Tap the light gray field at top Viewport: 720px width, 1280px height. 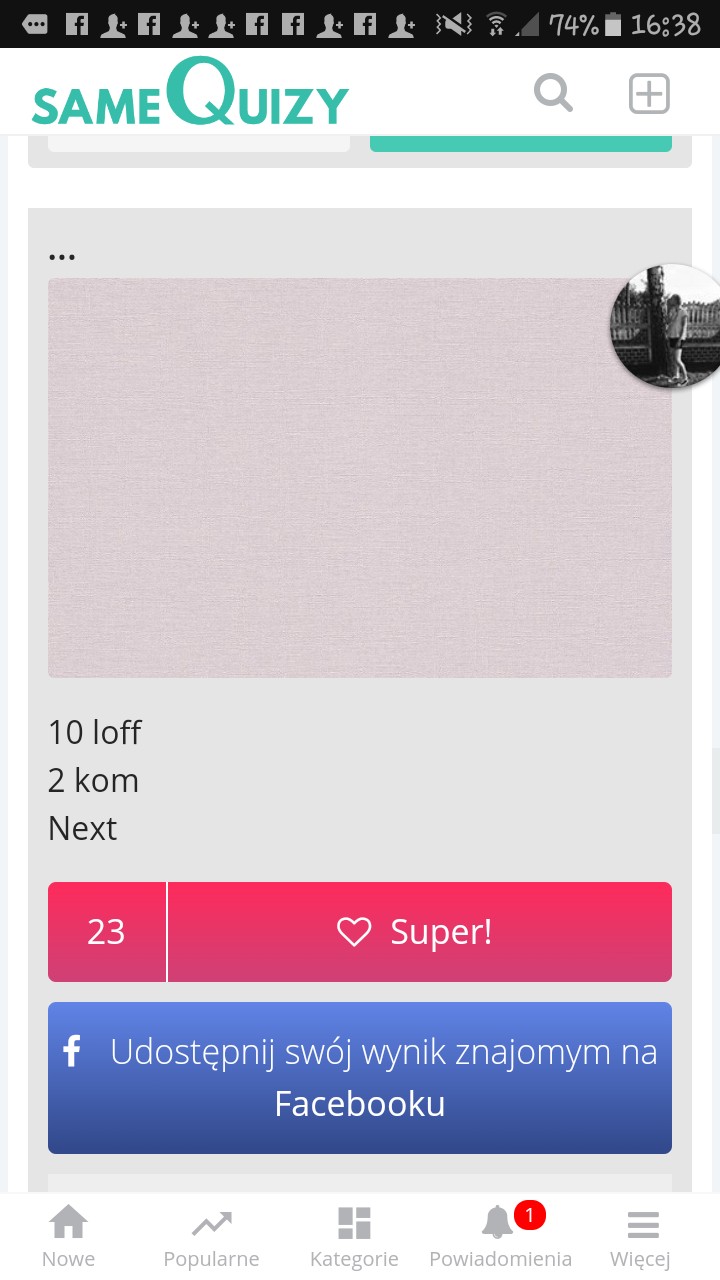[199, 143]
